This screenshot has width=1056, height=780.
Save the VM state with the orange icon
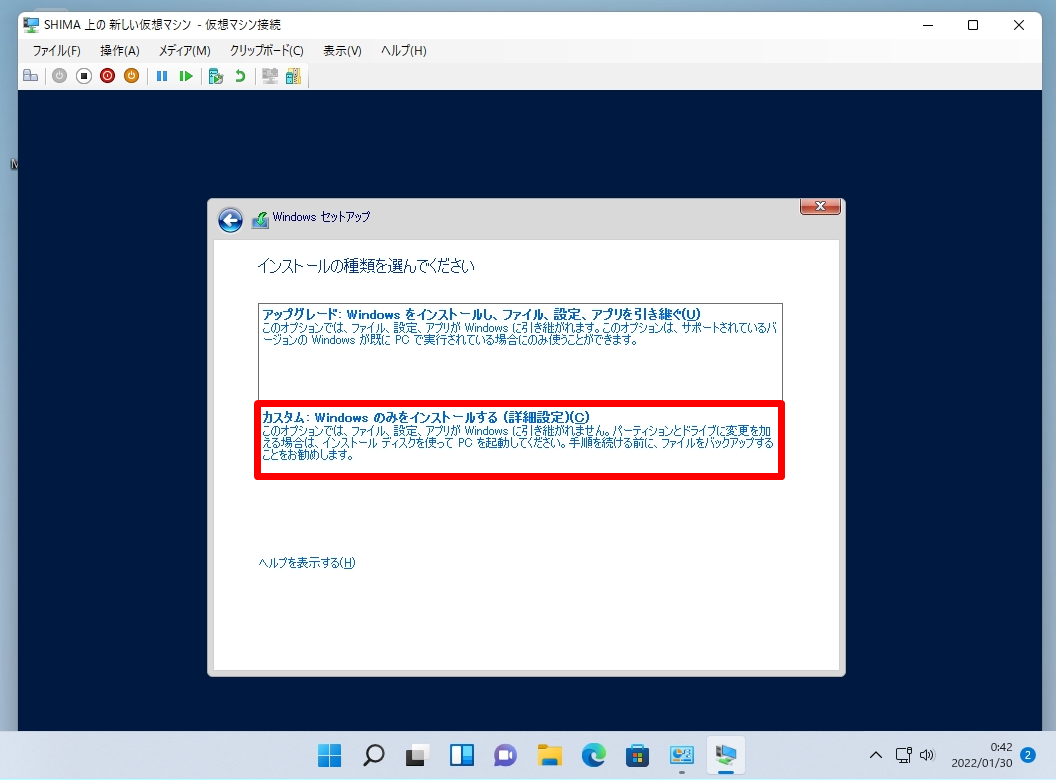point(131,76)
